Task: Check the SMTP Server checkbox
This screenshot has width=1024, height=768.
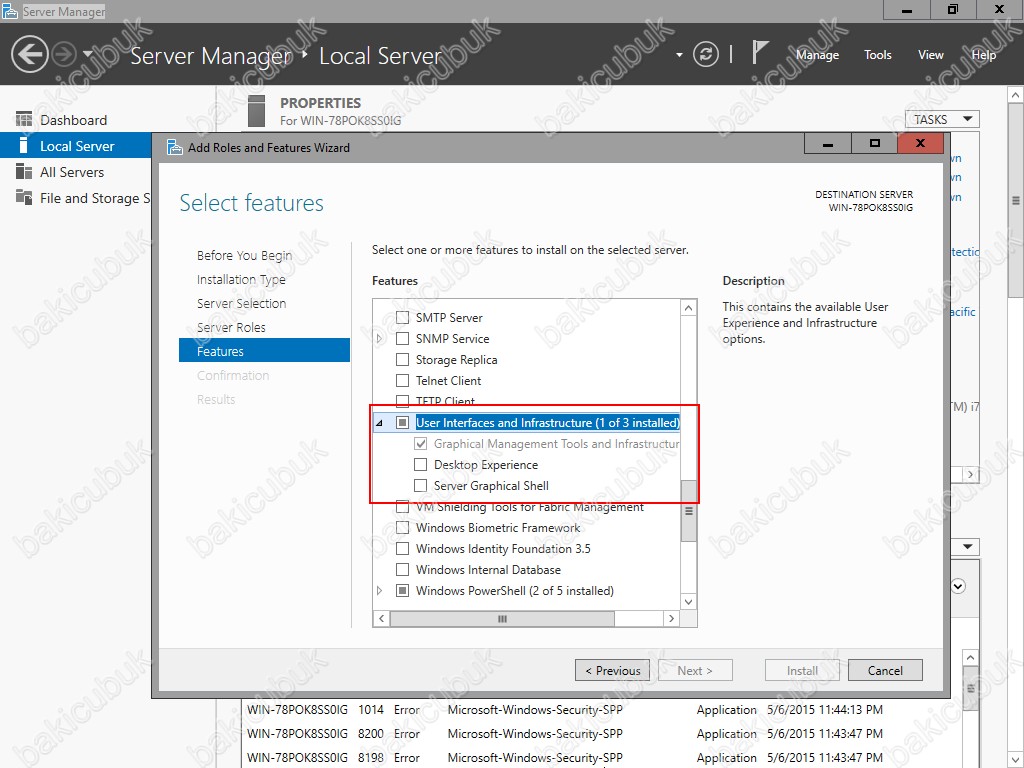Action: 403,317
